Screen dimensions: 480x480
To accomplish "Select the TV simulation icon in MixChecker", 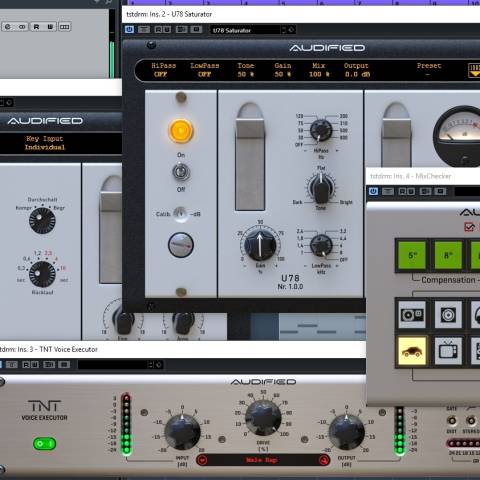I will coord(448,351).
